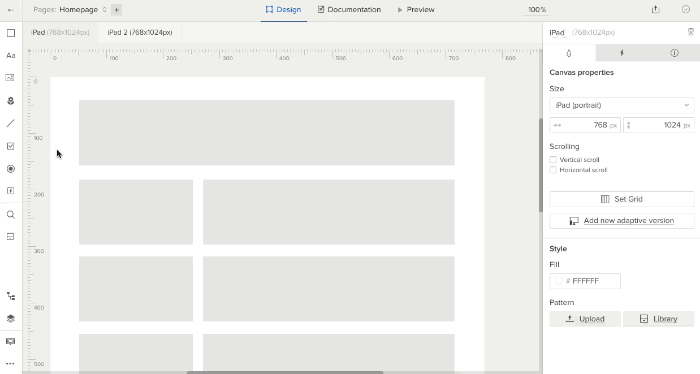Switch to the Design tab
The image size is (700, 374).
(x=283, y=10)
